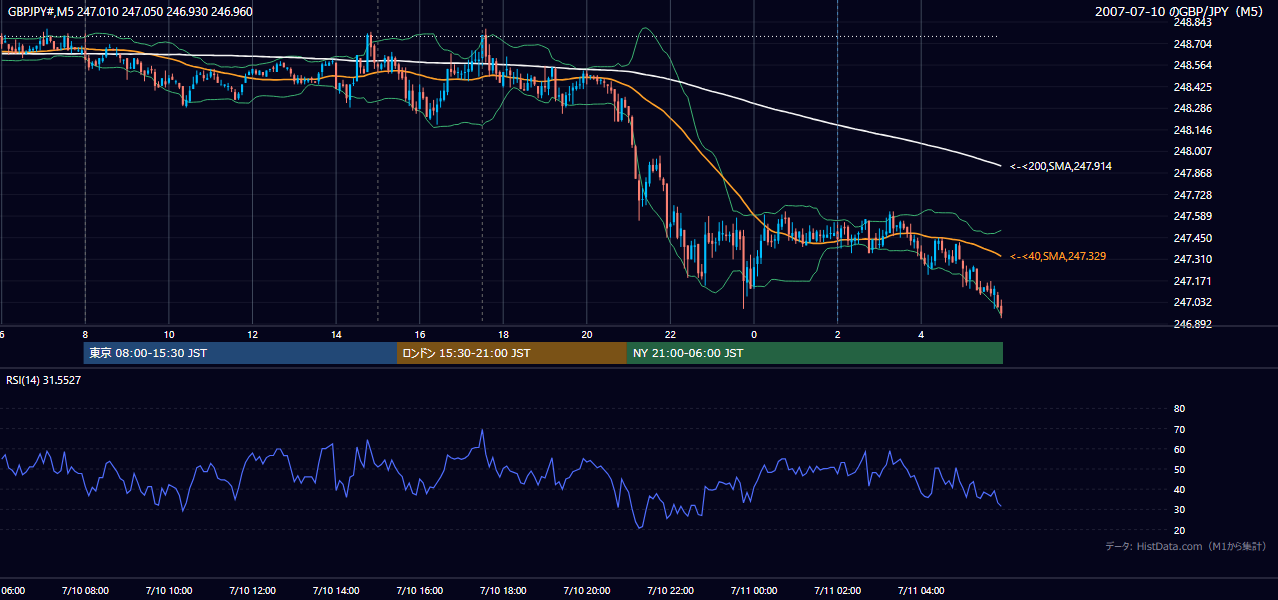1278x600 pixels.
Task: Click the price axis value 248.843
Action: coord(1193,22)
